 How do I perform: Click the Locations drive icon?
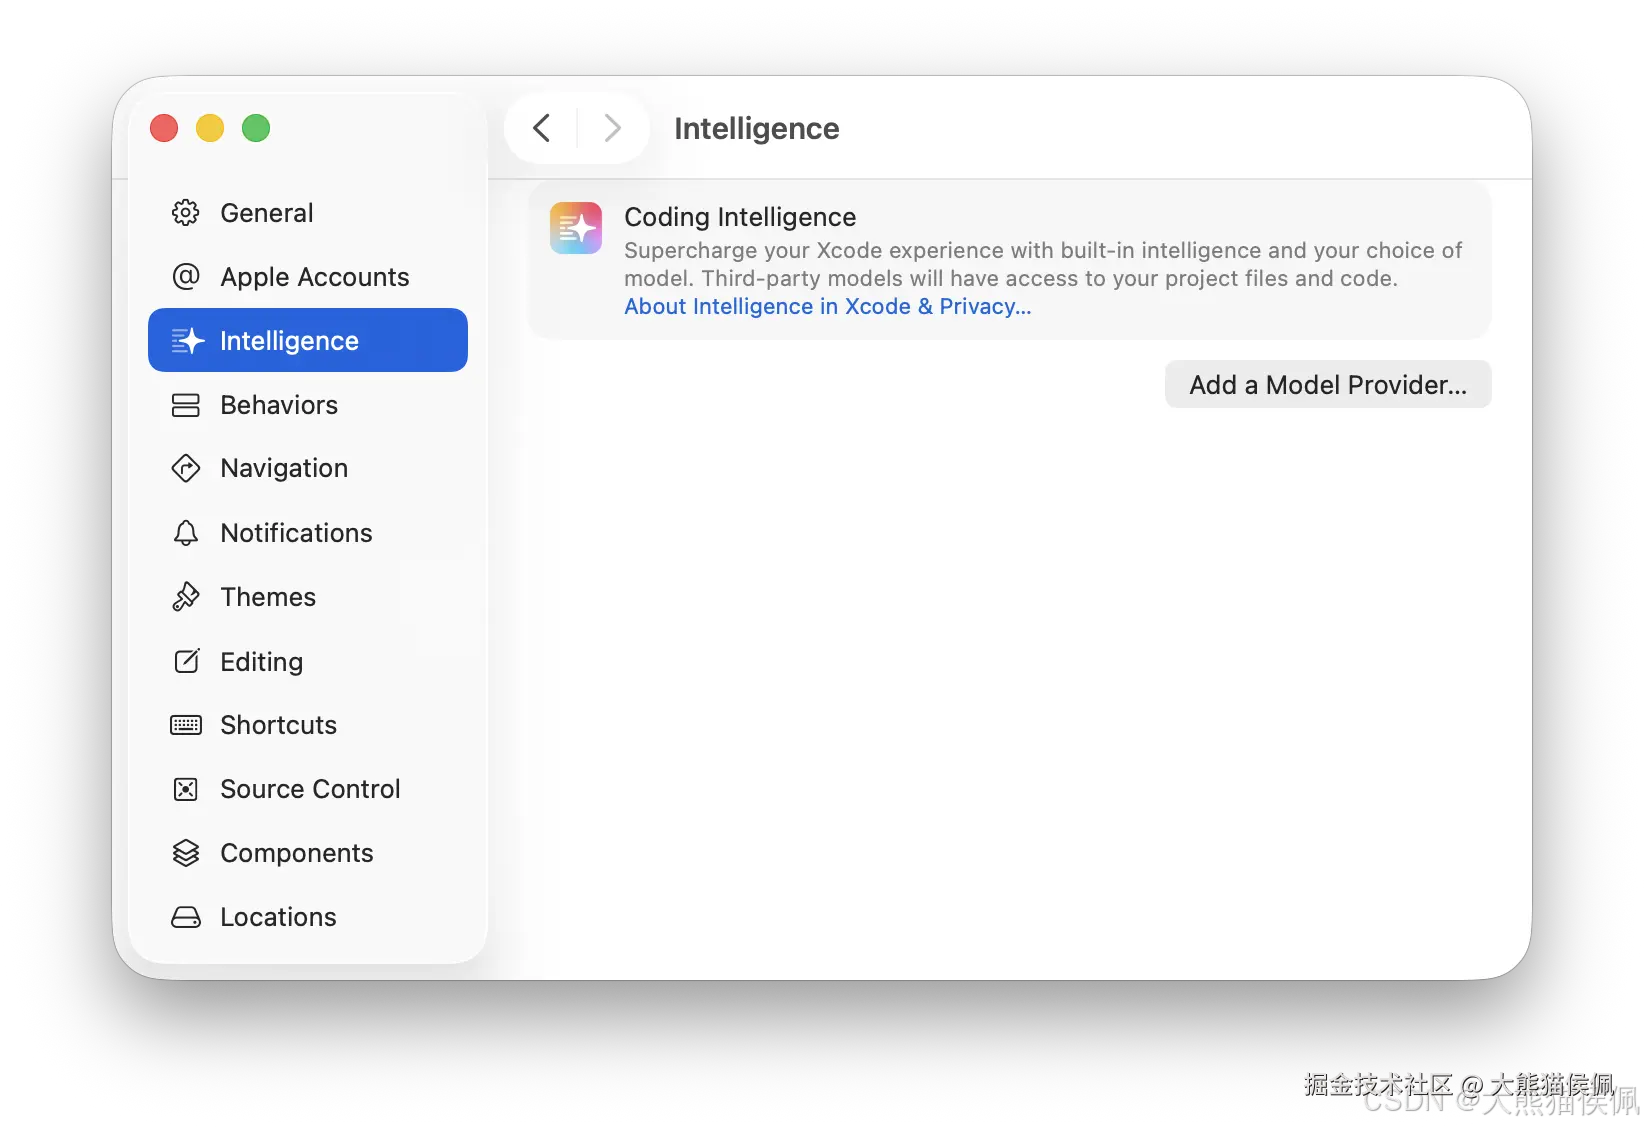[186, 917]
